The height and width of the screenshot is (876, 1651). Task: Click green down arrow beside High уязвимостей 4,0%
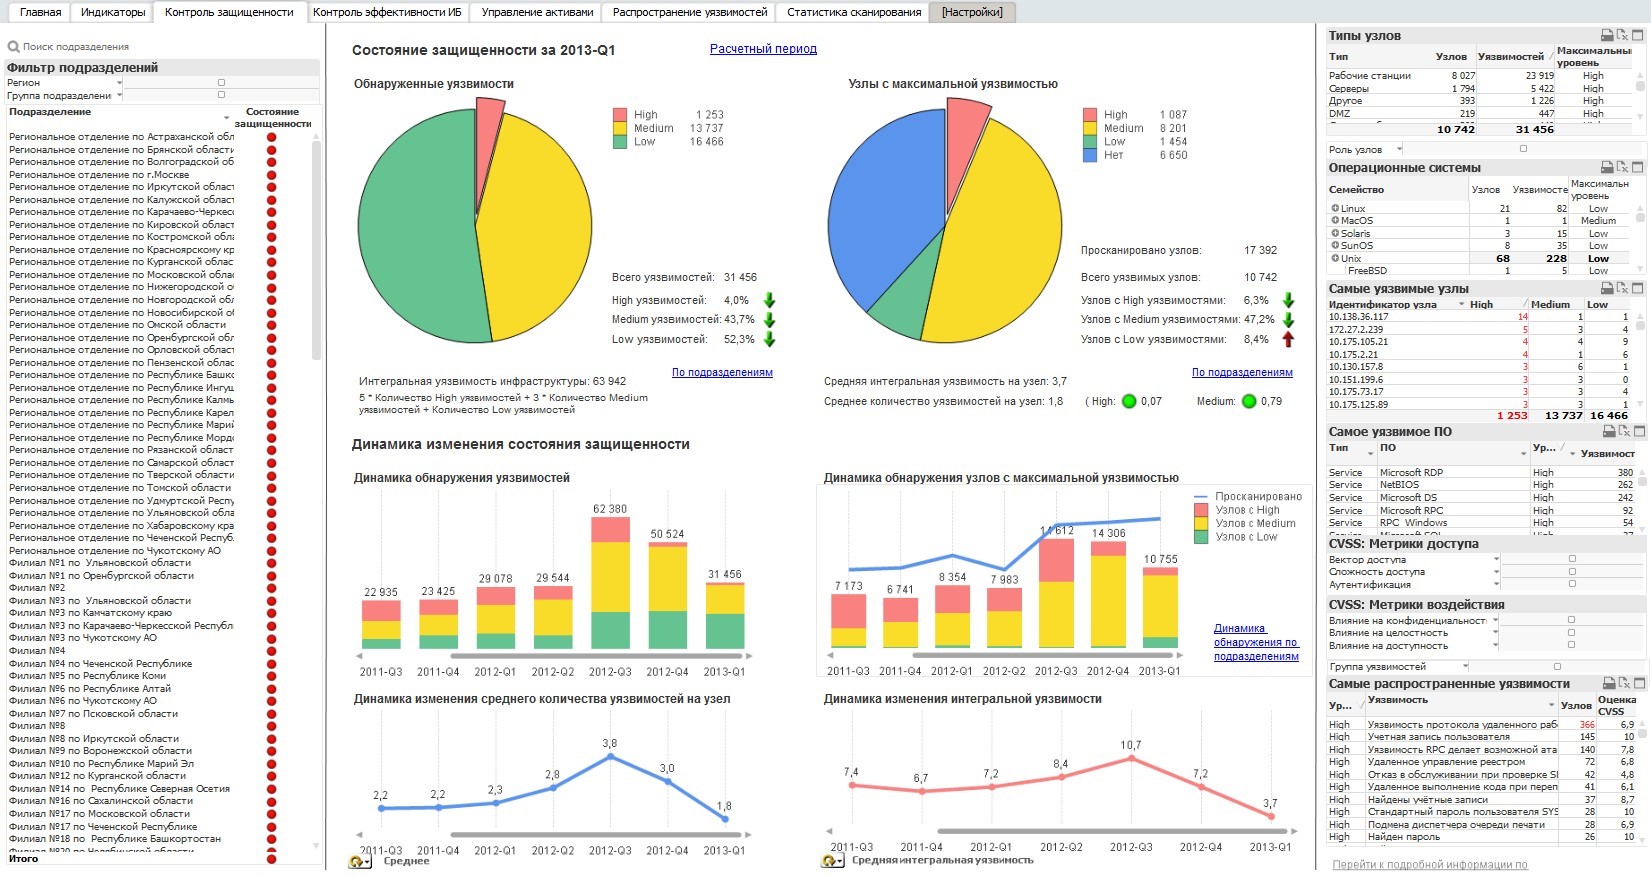(x=769, y=300)
